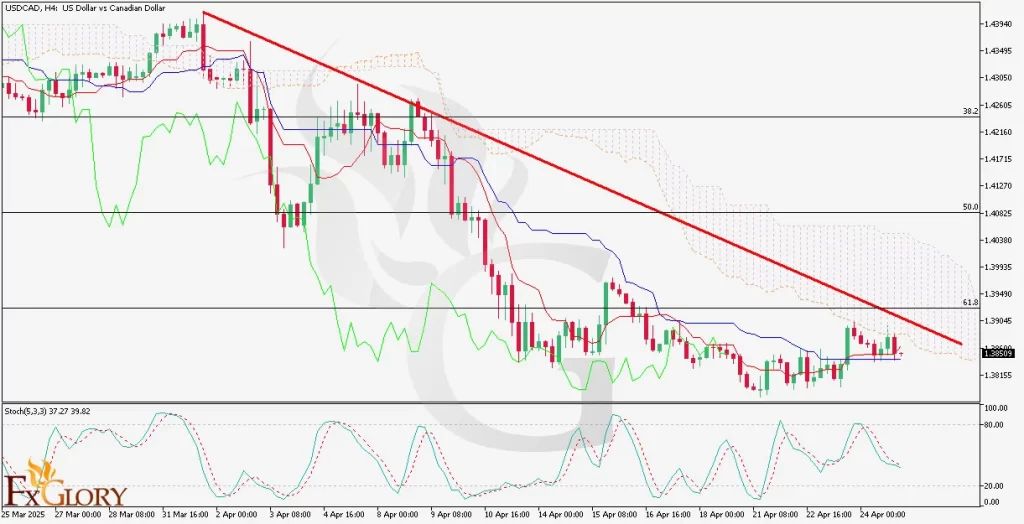Click the 16 Apr 16:00 time label
This screenshot has height=524, width=1024.
click(668, 514)
